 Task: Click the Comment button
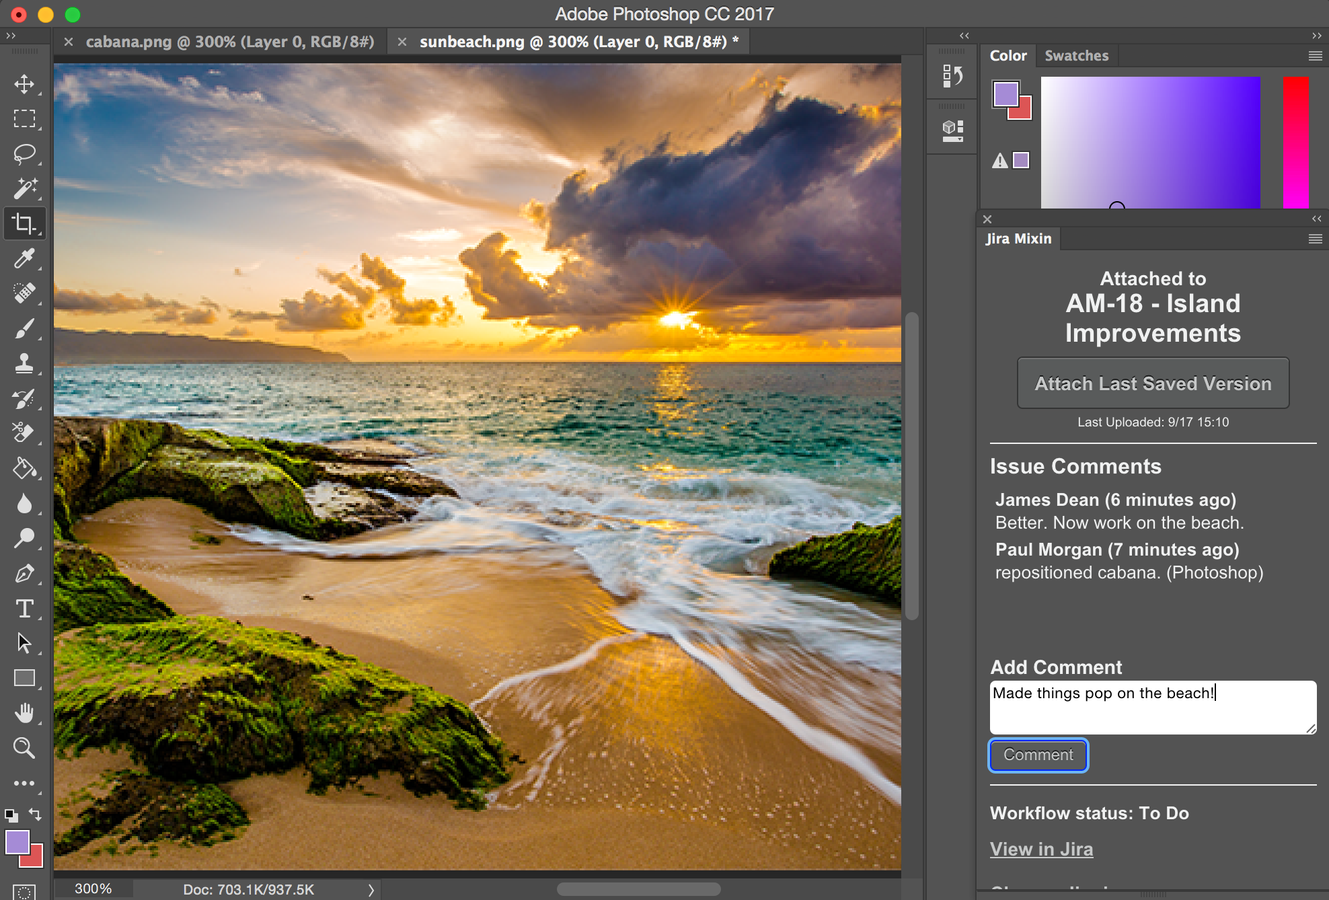pos(1038,755)
